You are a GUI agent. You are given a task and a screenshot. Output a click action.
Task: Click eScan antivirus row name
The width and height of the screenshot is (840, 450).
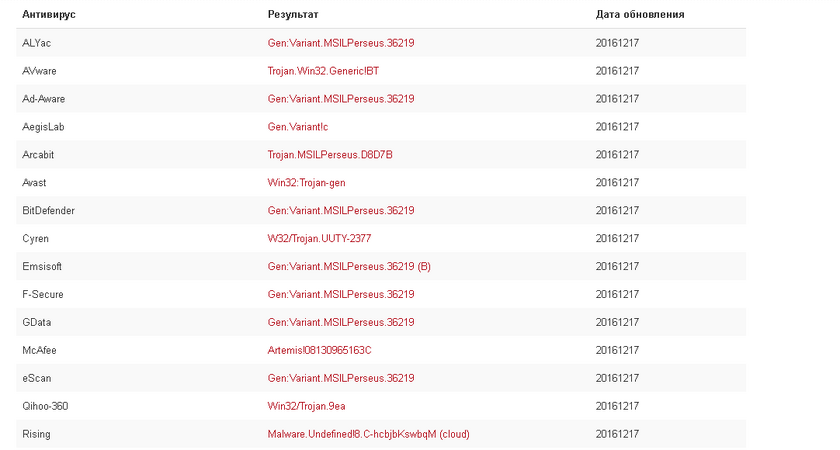37,378
